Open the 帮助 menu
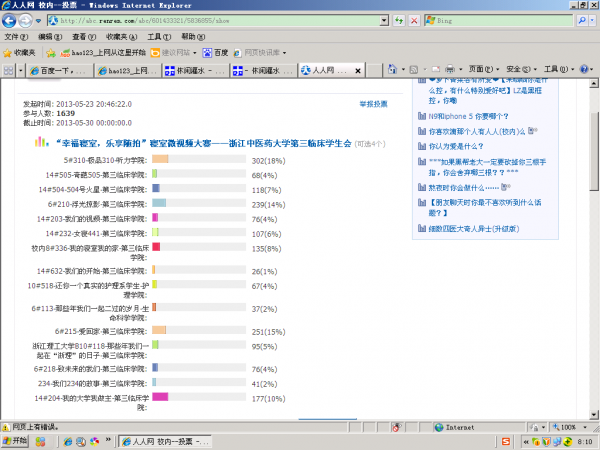 point(193,37)
